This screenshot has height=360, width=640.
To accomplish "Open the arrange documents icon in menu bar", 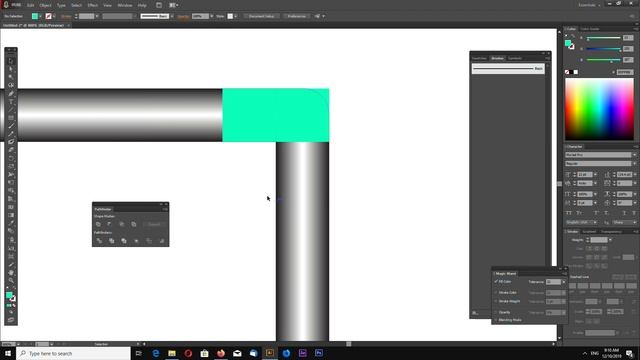I will click(173, 5).
